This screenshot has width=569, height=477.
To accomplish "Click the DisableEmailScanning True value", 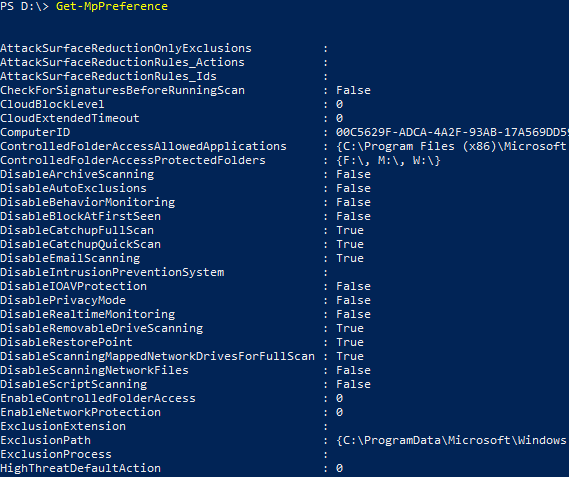I will click(350, 258).
